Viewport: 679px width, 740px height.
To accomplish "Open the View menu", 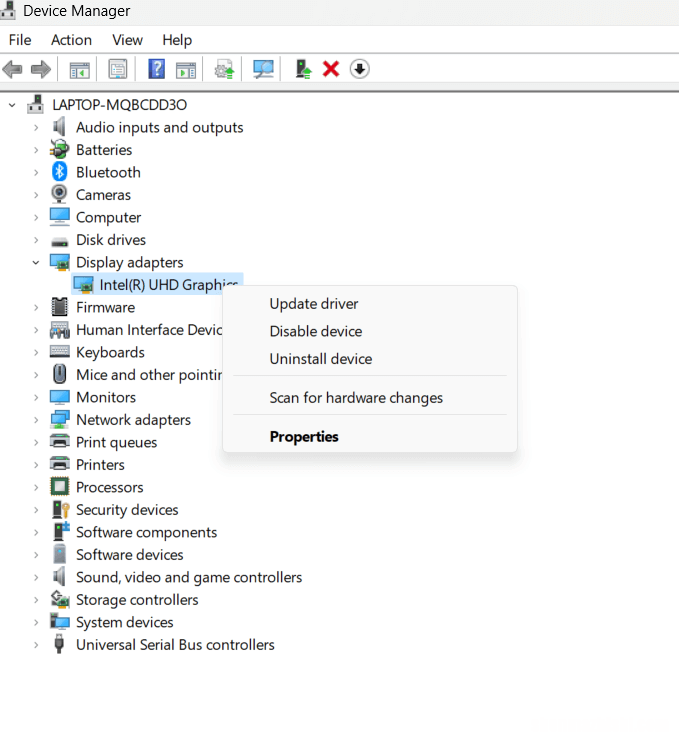I will [127, 40].
